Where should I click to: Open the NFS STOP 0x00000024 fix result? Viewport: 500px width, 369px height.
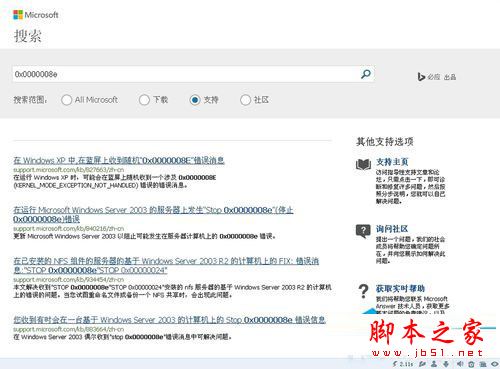(166, 265)
